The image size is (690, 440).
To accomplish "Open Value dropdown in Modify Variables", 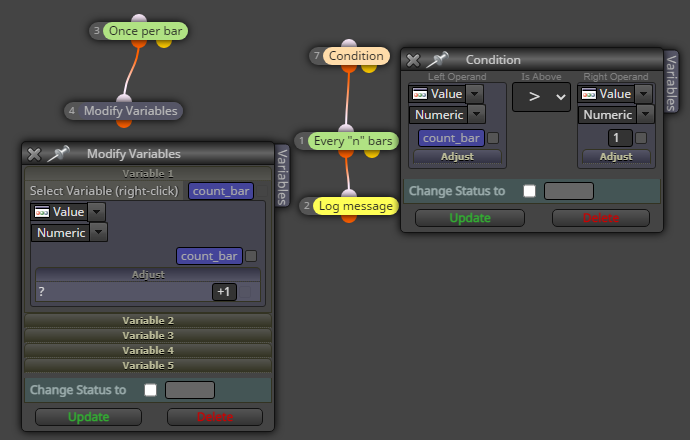I will (96, 212).
